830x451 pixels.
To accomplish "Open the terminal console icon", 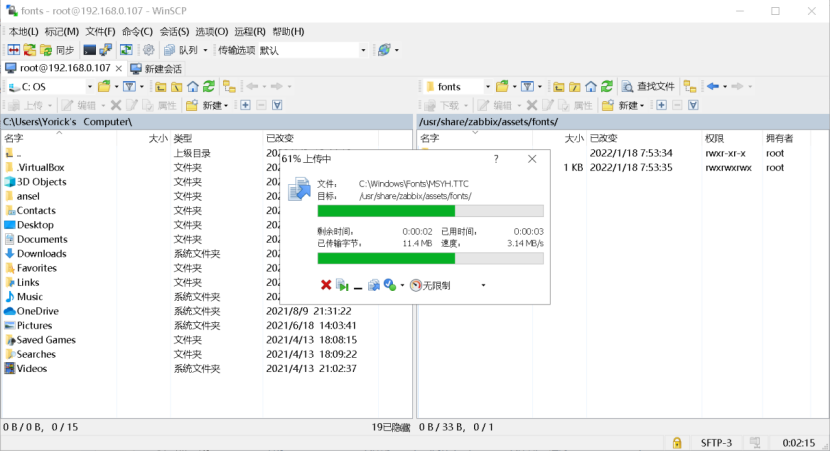I will click(89, 50).
